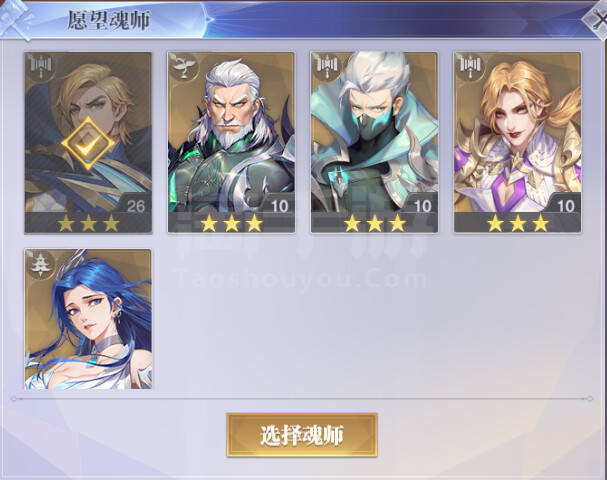Click three-star rating under masked hero
This screenshot has height=480, width=607.
point(375,223)
